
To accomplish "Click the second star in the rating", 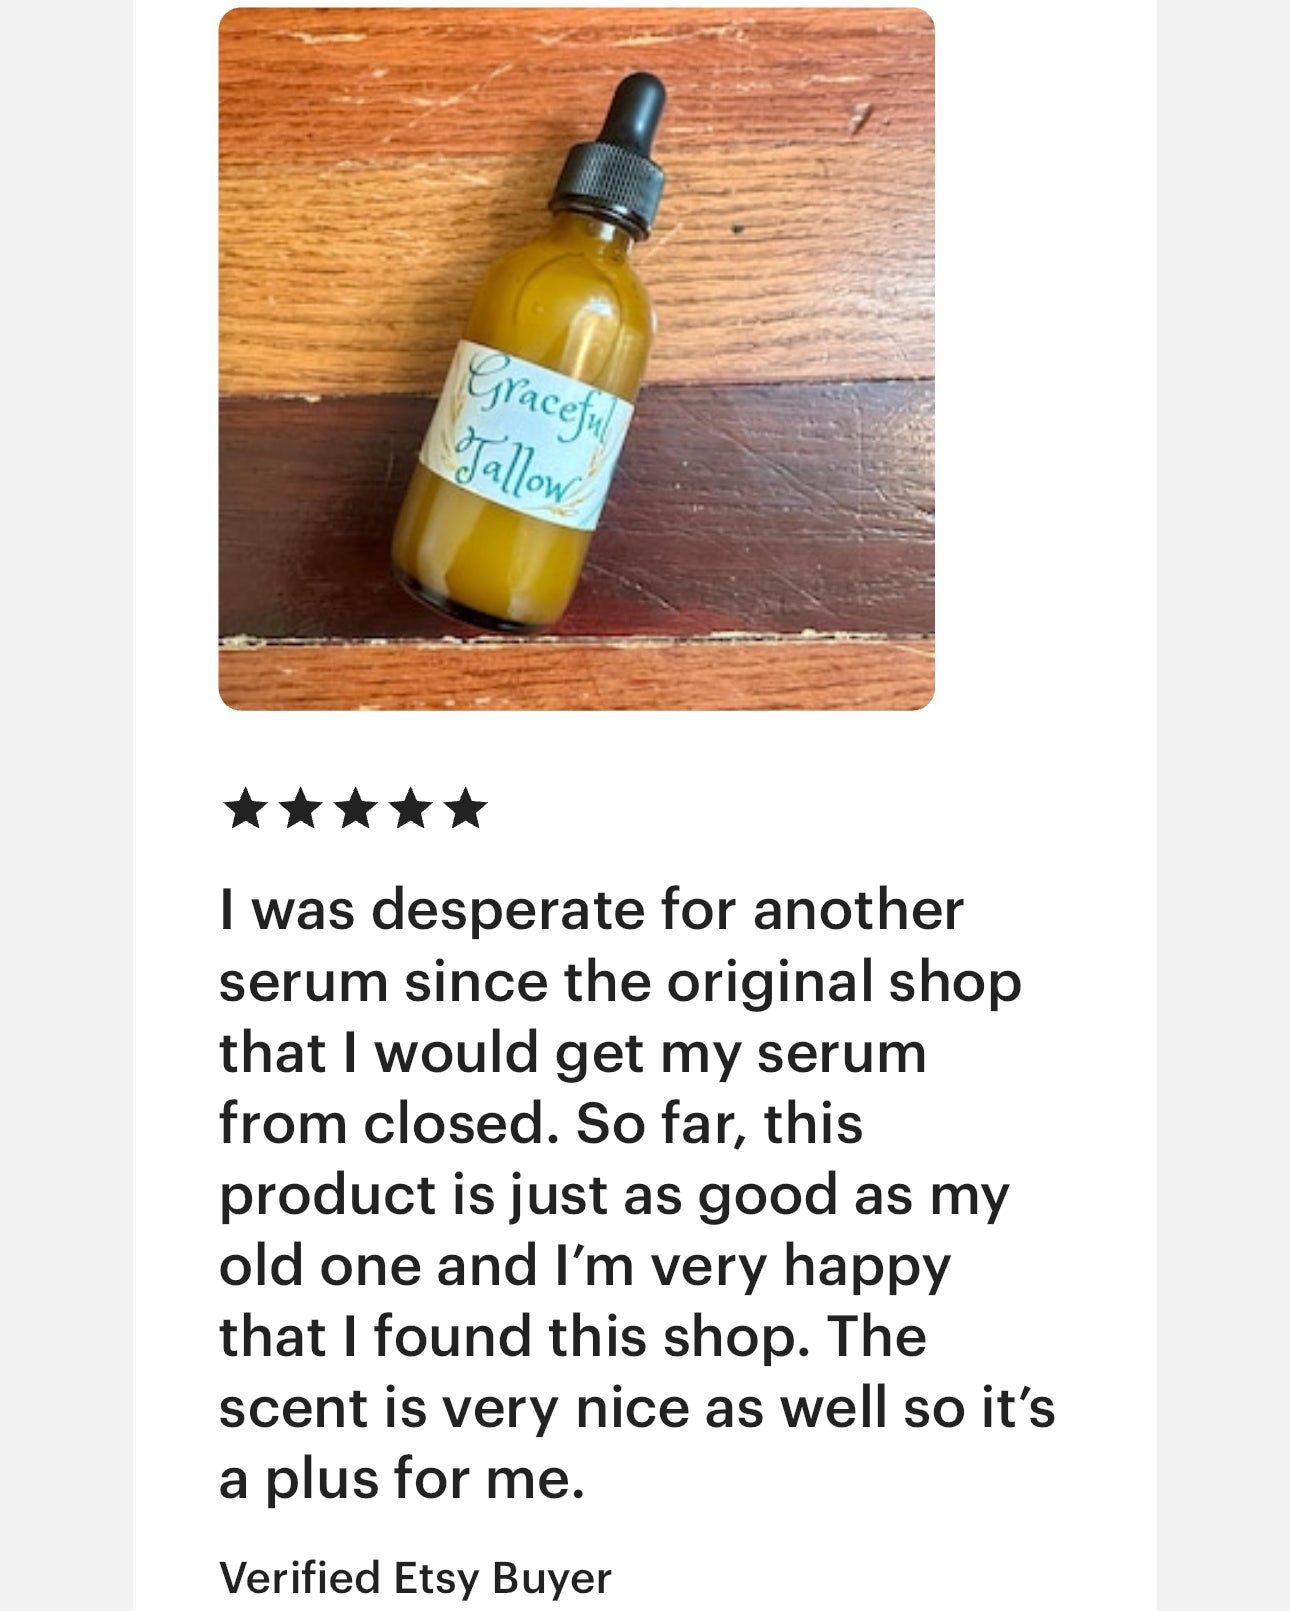I will (x=300, y=808).
